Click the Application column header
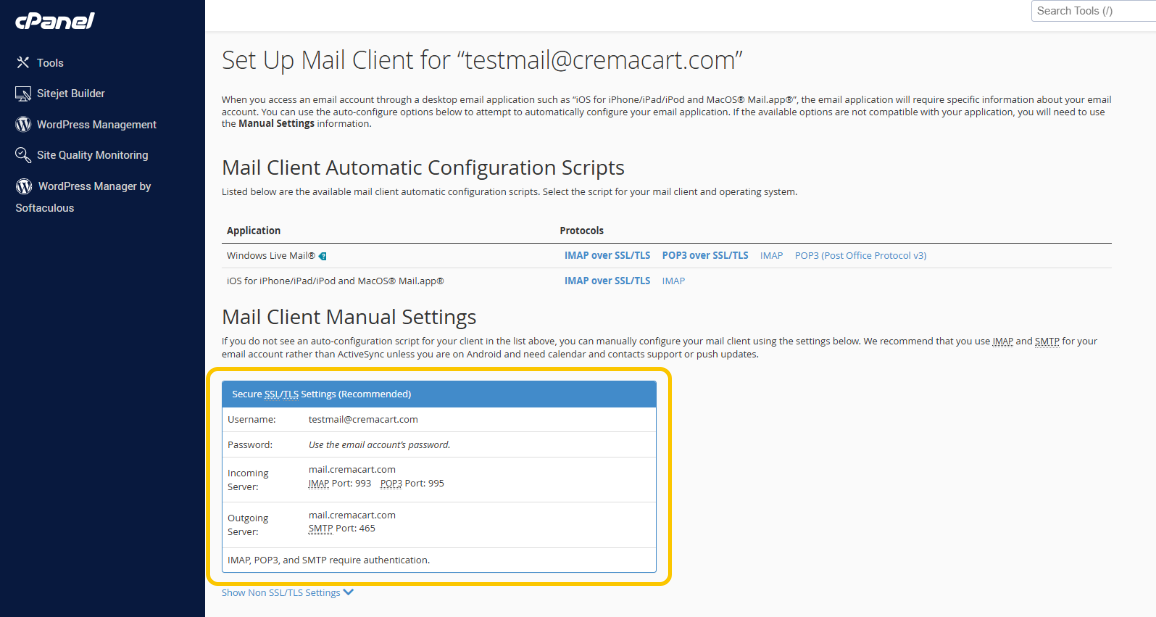 (x=254, y=231)
